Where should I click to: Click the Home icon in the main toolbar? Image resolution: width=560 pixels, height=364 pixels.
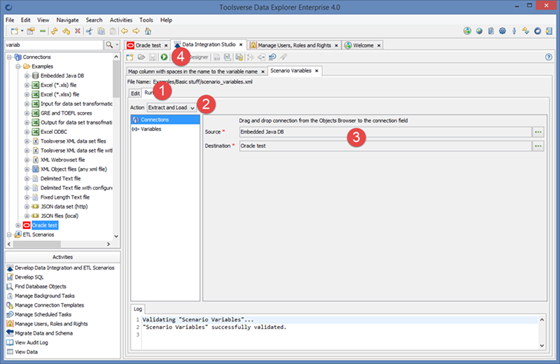click(x=148, y=31)
